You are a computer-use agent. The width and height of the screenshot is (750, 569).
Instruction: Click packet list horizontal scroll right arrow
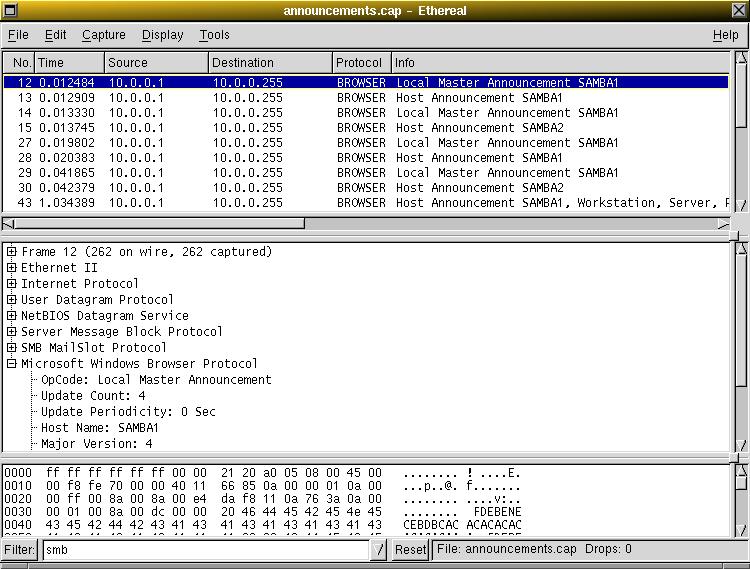[x=723, y=224]
